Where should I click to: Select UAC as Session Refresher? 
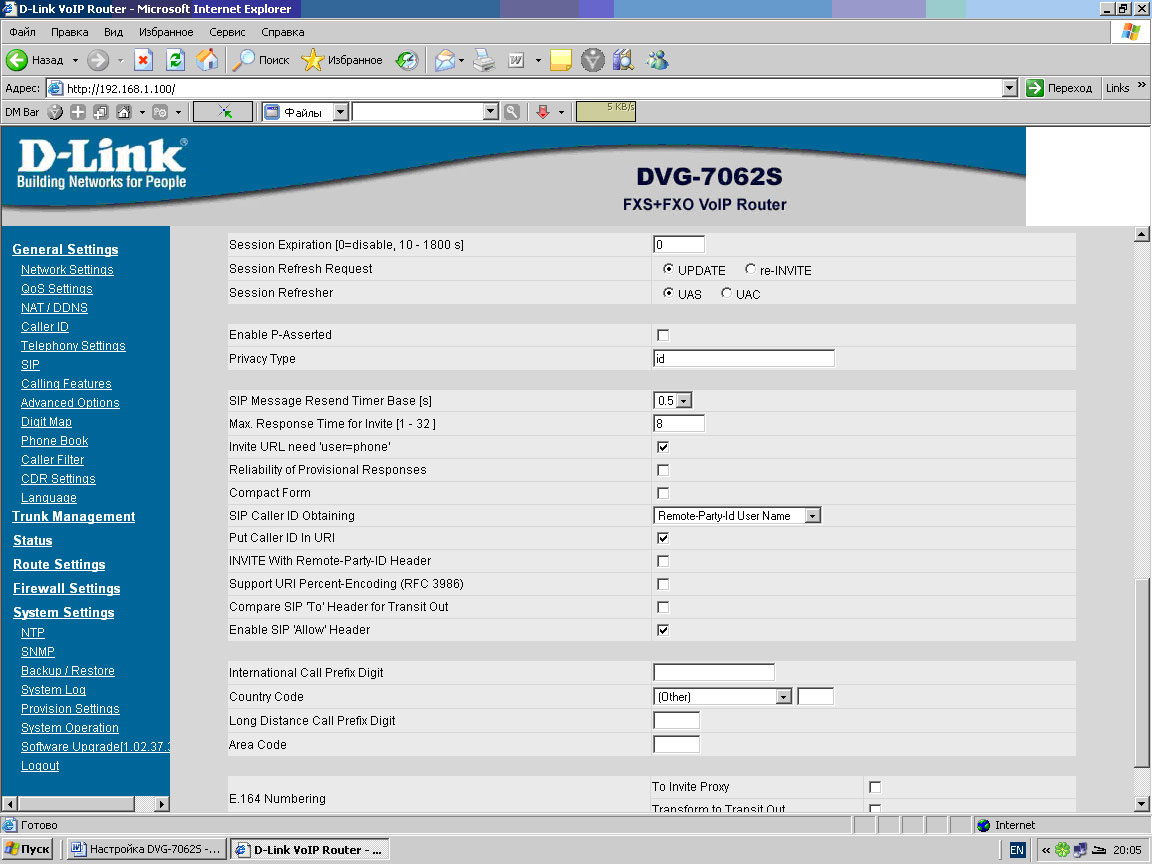[727, 294]
